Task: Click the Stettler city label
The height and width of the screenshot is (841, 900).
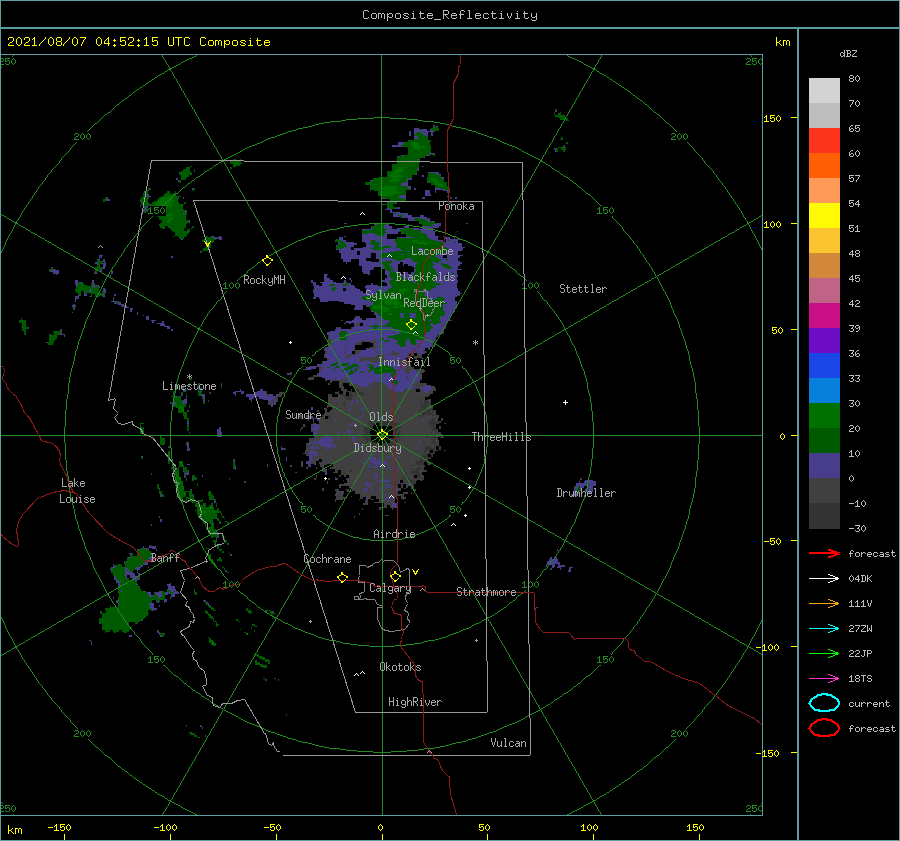Action: pyautogui.click(x=583, y=289)
